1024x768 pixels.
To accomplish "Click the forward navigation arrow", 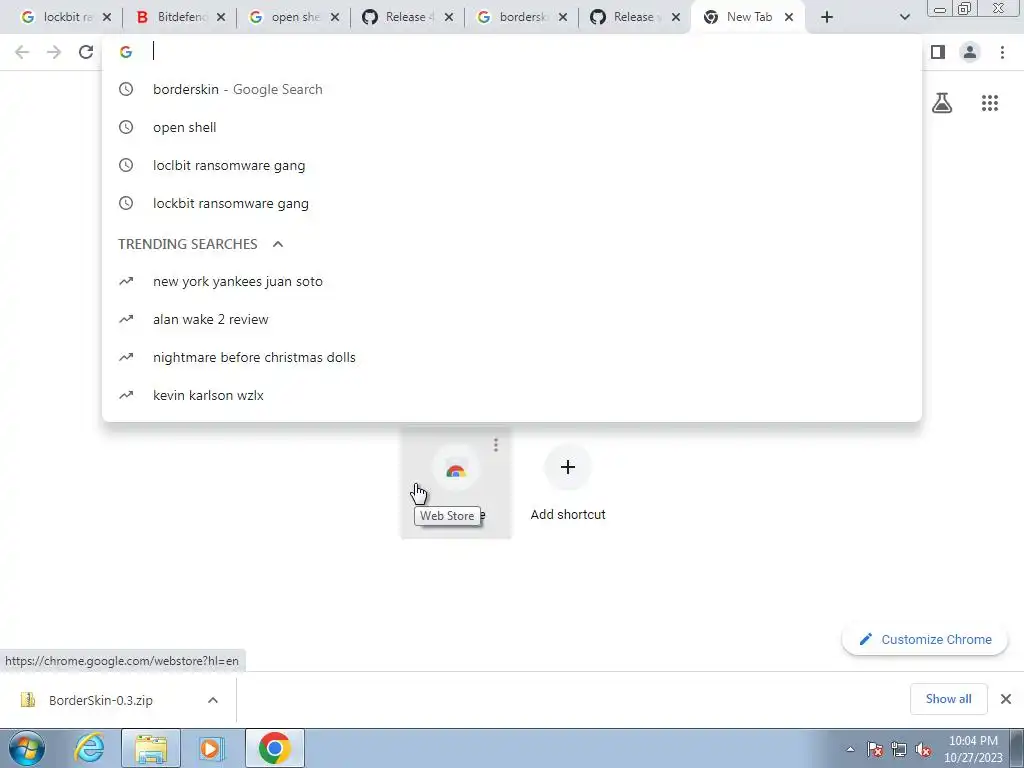I will pyautogui.click(x=54, y=52).
